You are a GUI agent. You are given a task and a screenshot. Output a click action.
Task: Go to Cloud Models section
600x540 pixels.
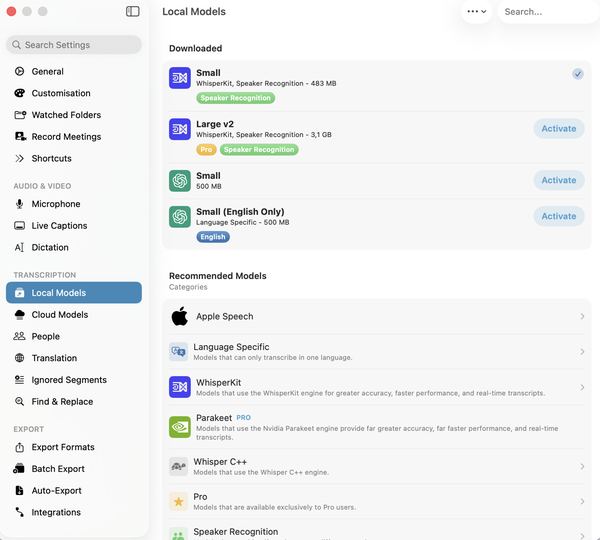(74, 315)
